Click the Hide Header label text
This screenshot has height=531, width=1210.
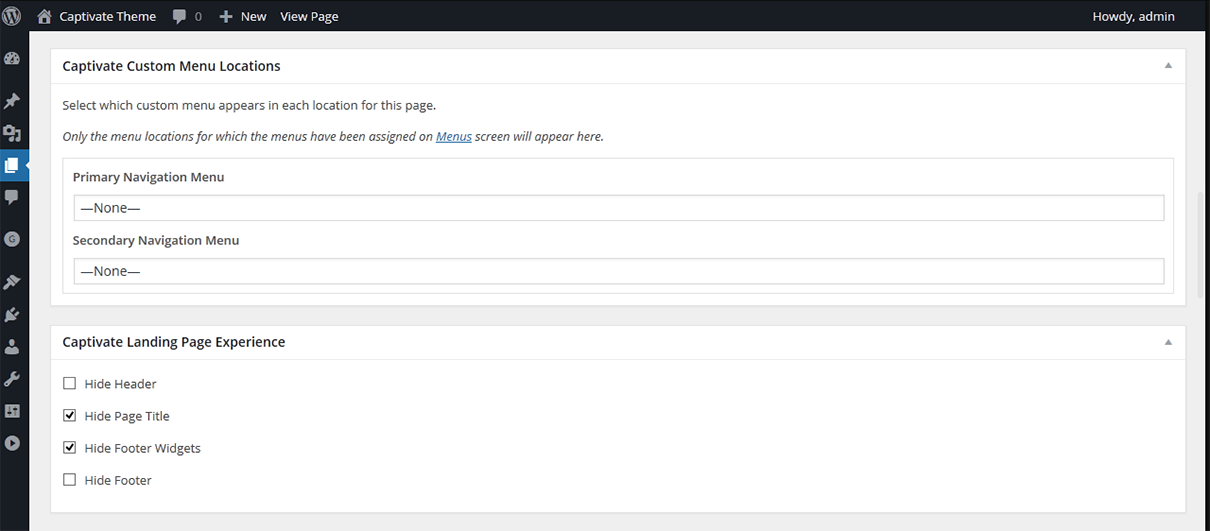(121, 384)
